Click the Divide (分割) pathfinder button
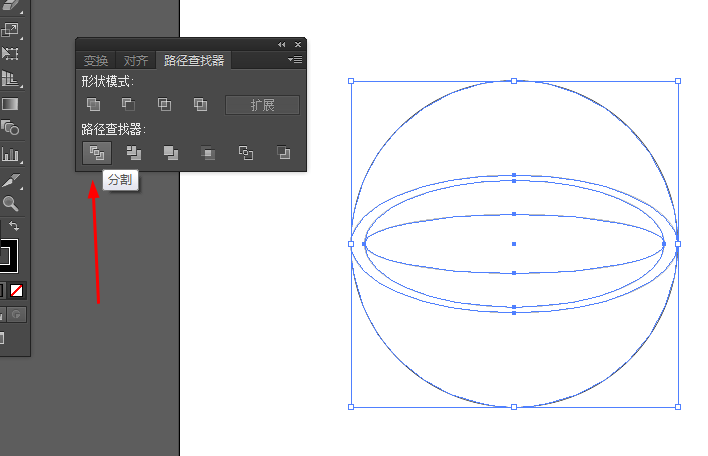This screenshot has height=456, width=708. coord(97,153)
